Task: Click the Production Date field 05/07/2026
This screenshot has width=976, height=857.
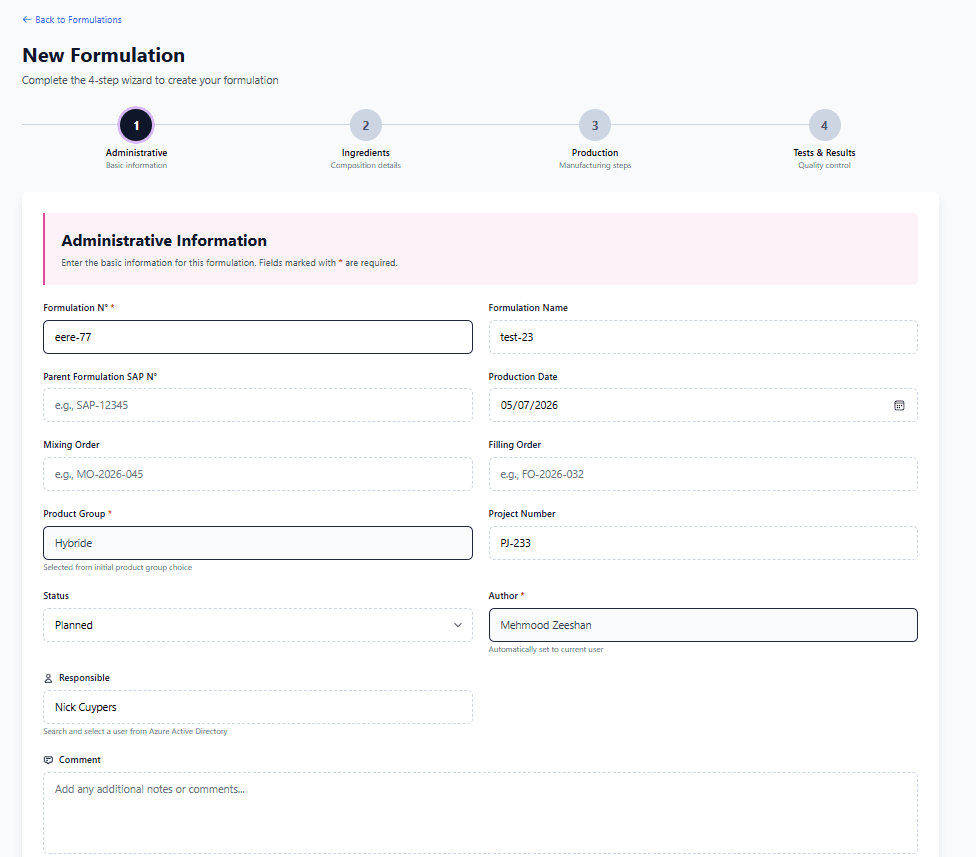Action: [703, 405]
